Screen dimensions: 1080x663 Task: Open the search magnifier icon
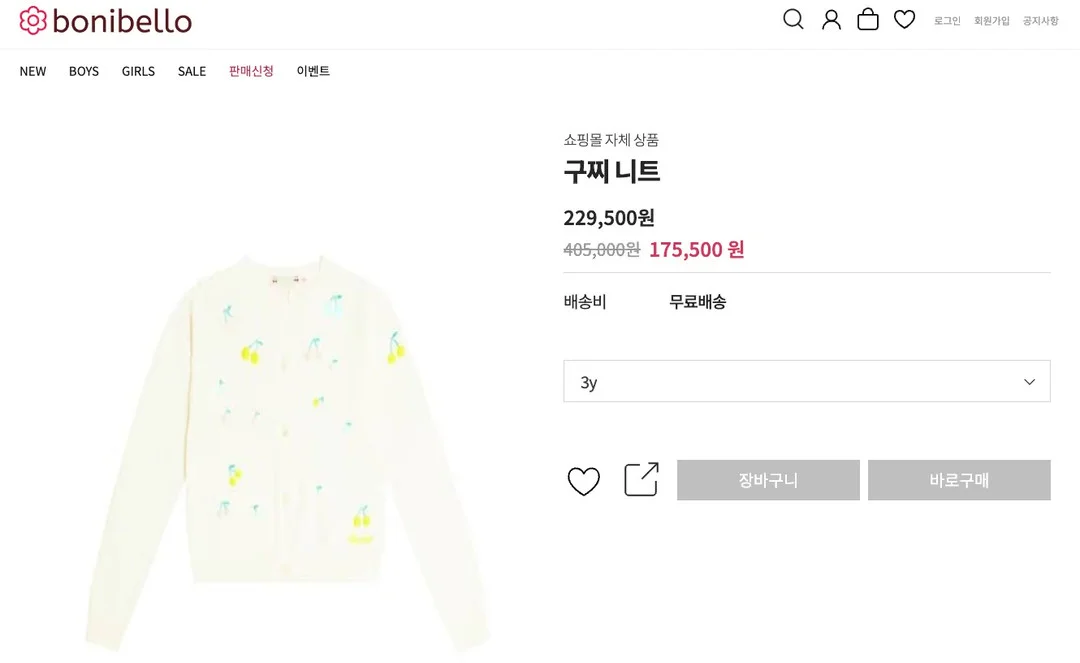(x=793, y=19)
